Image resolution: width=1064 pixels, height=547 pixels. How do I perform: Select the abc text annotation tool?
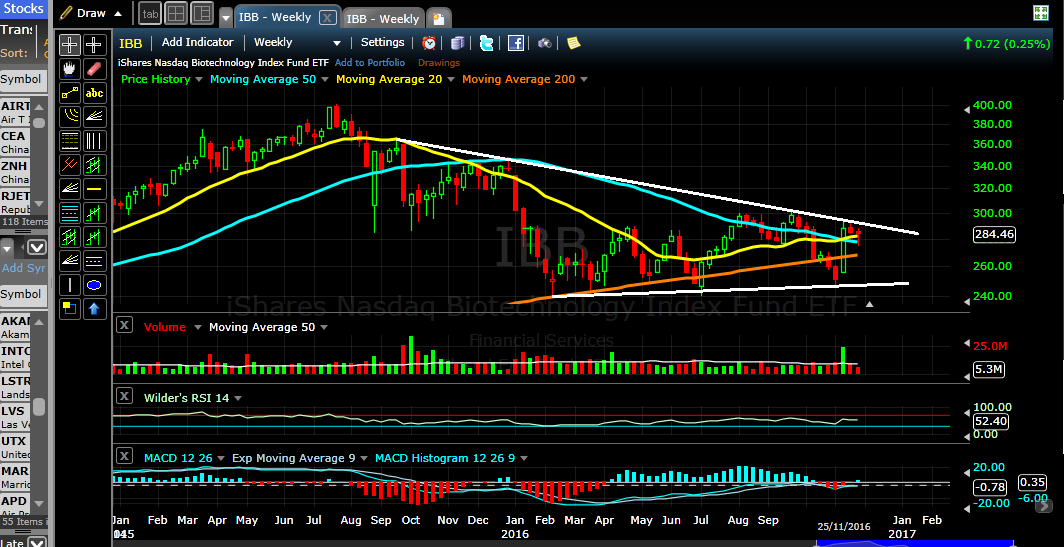coord(94,93)
